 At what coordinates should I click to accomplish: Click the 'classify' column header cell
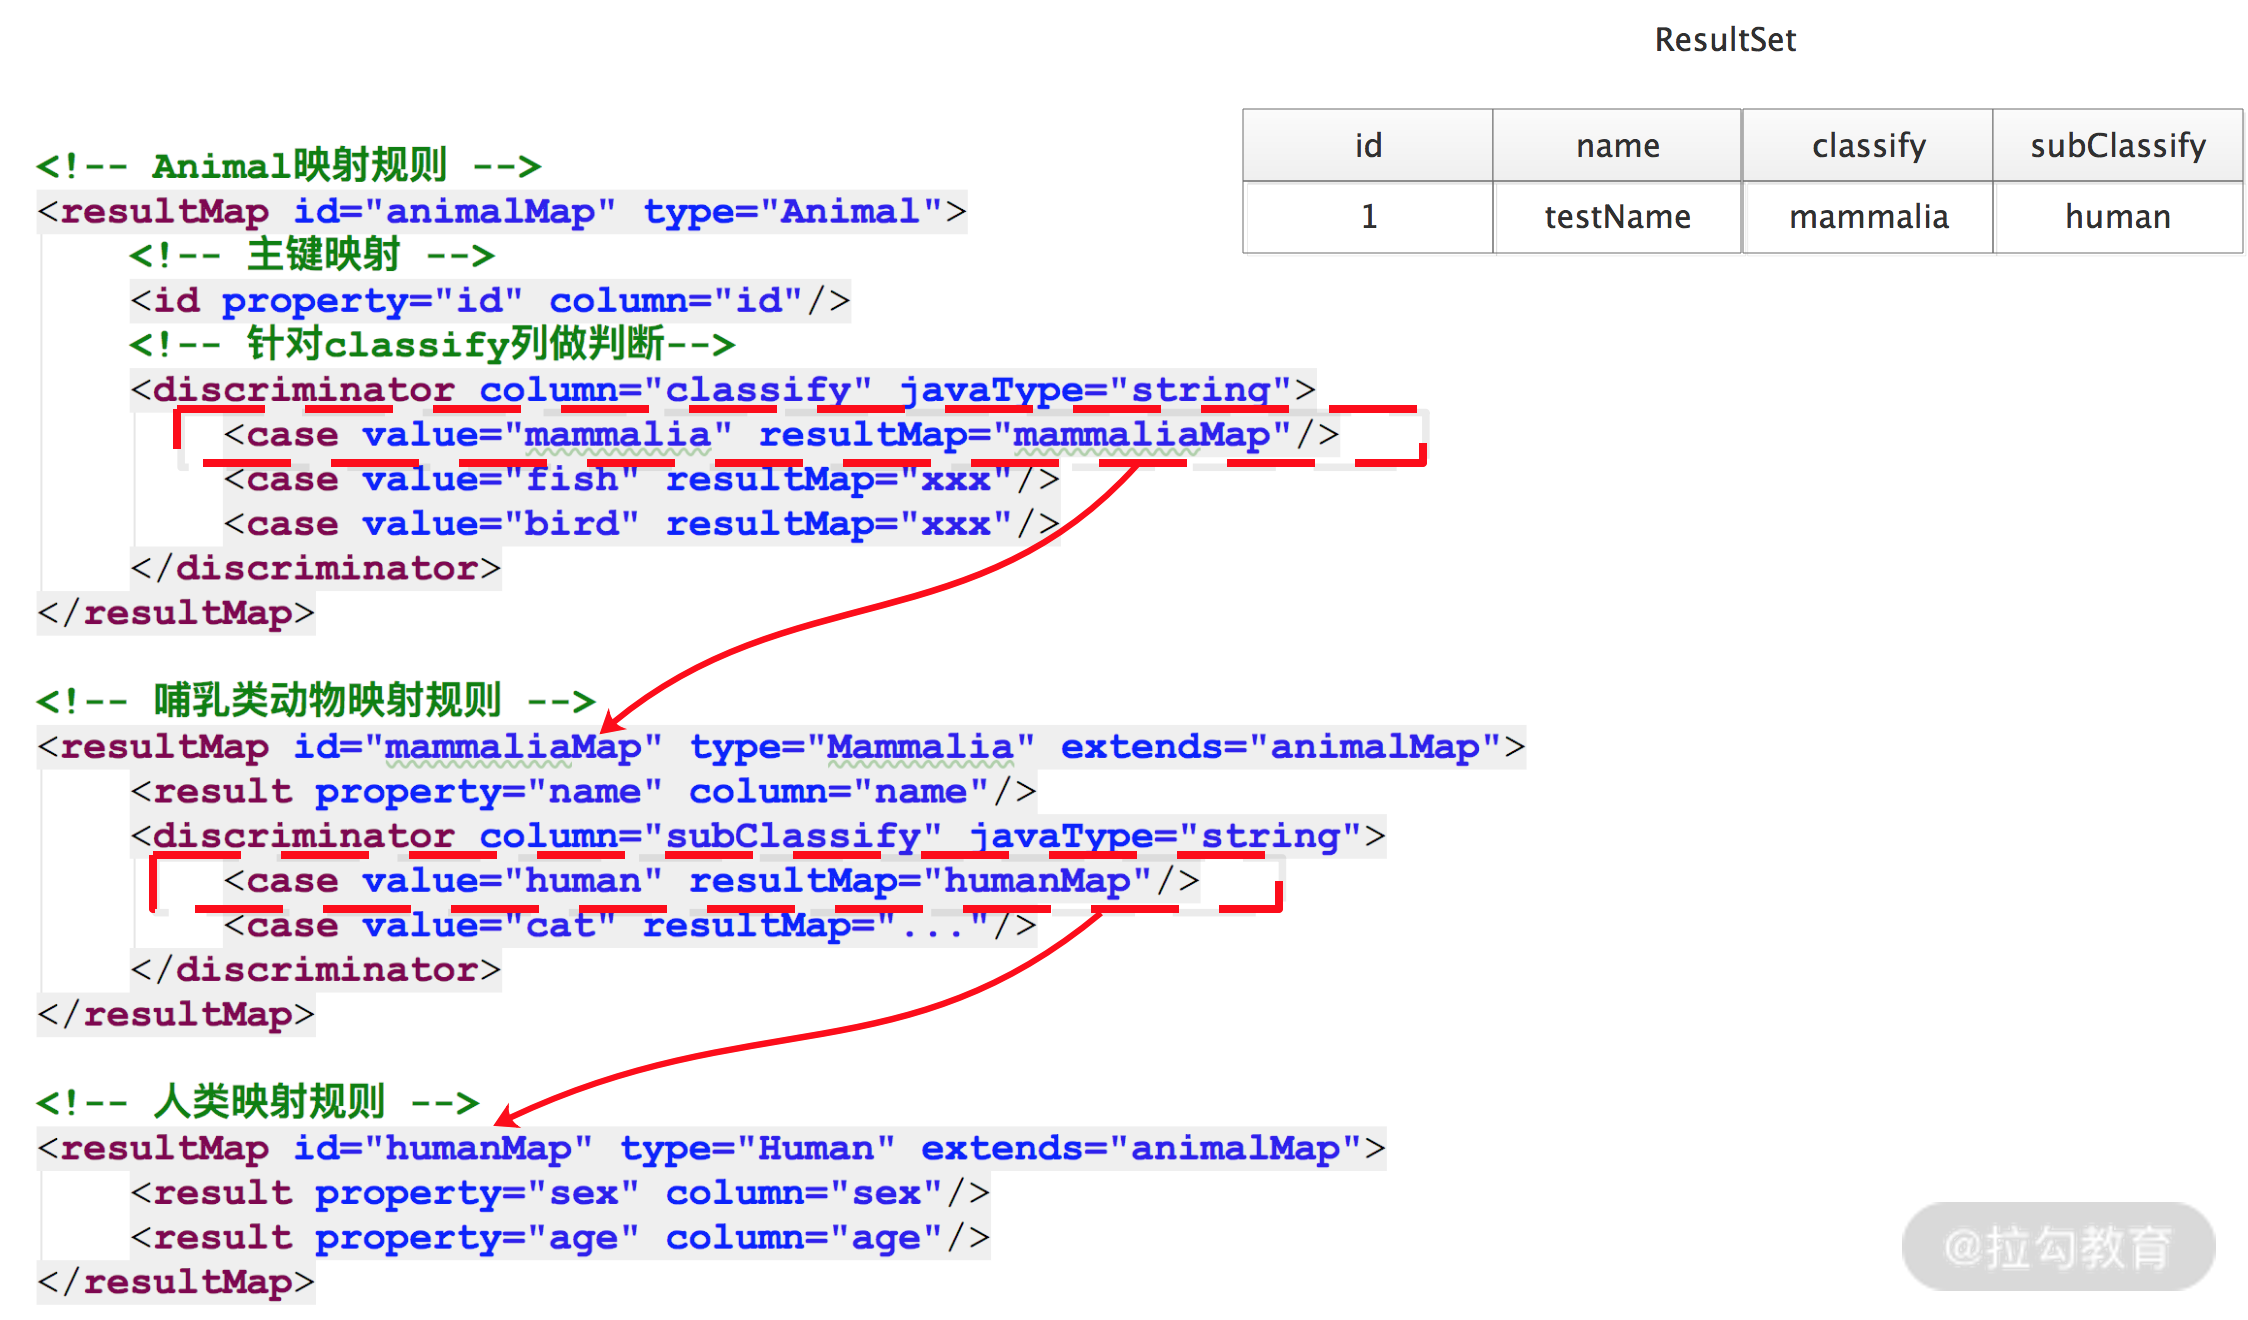(1868, 146)
